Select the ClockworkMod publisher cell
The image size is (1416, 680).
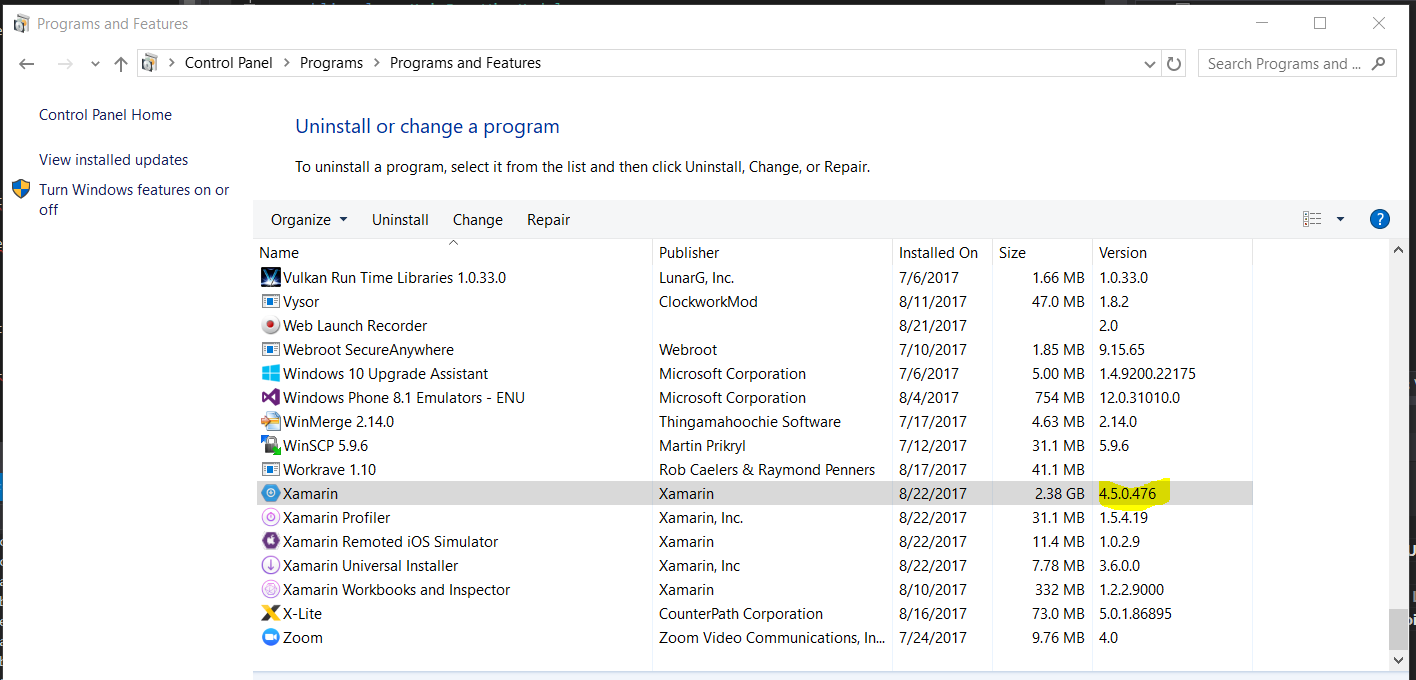point(708,301)
